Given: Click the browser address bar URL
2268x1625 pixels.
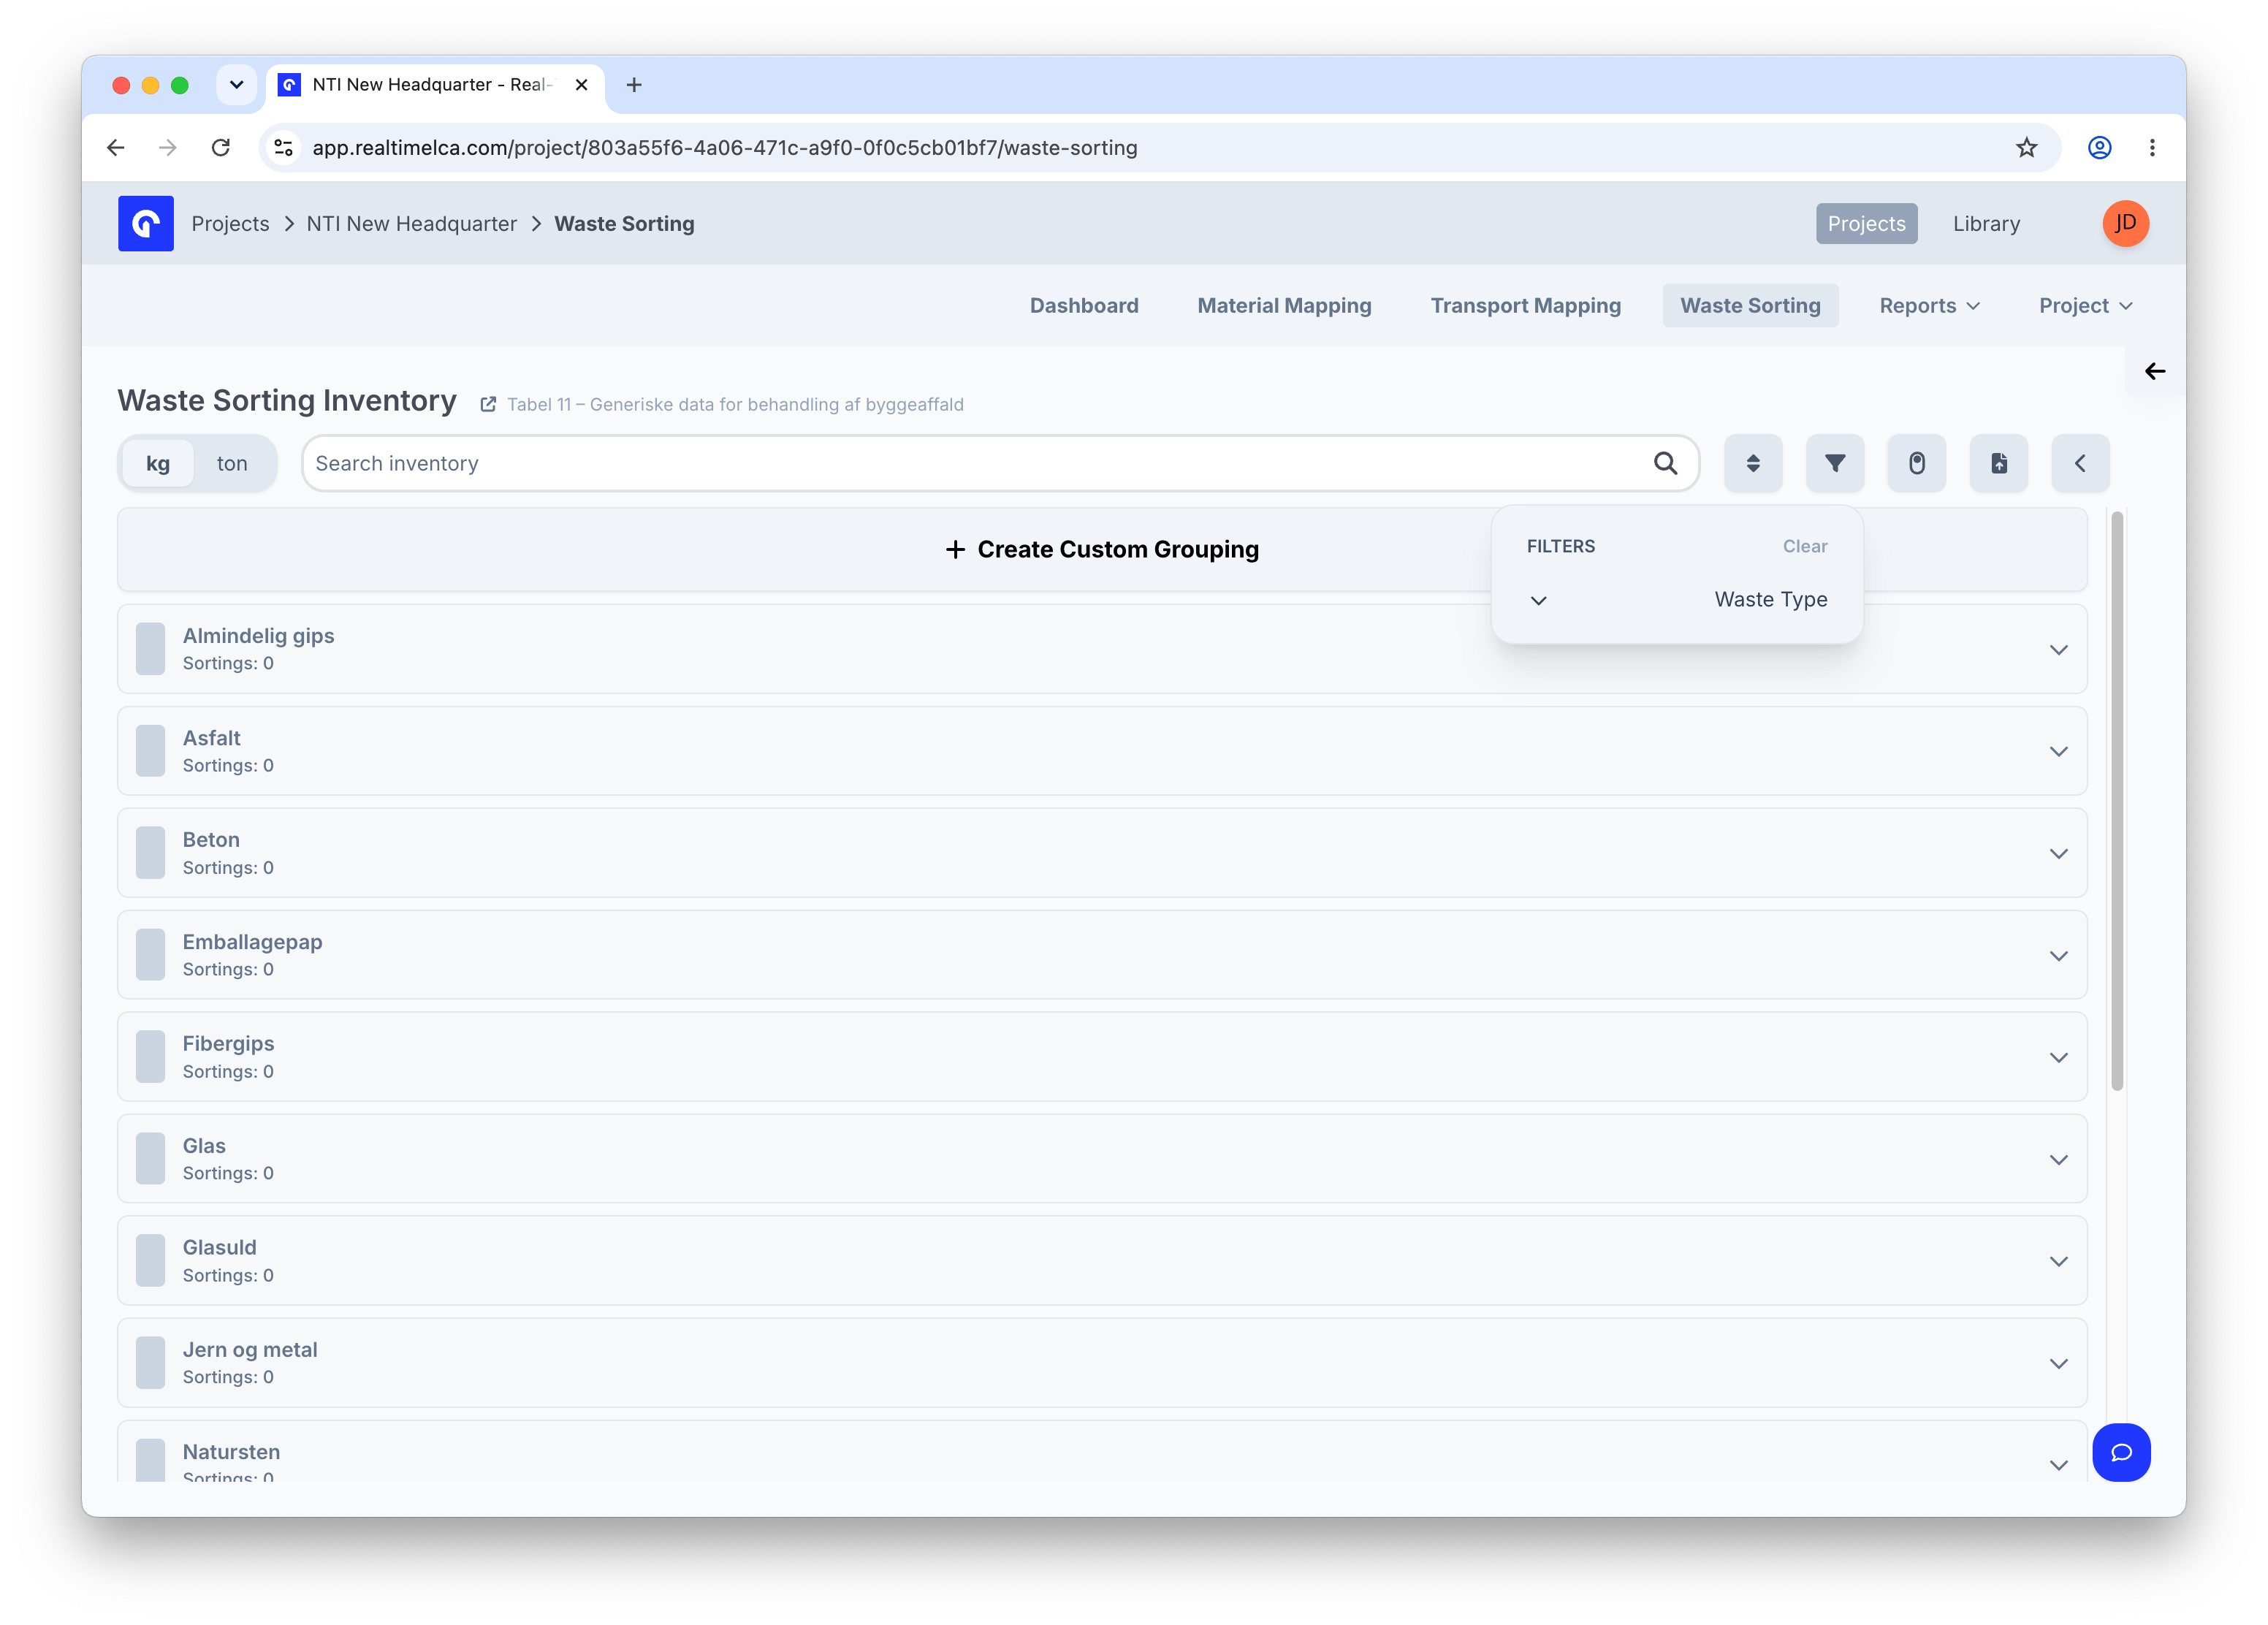Looking at the screenshot, I should pyautogui.click(x=725, y=147).
